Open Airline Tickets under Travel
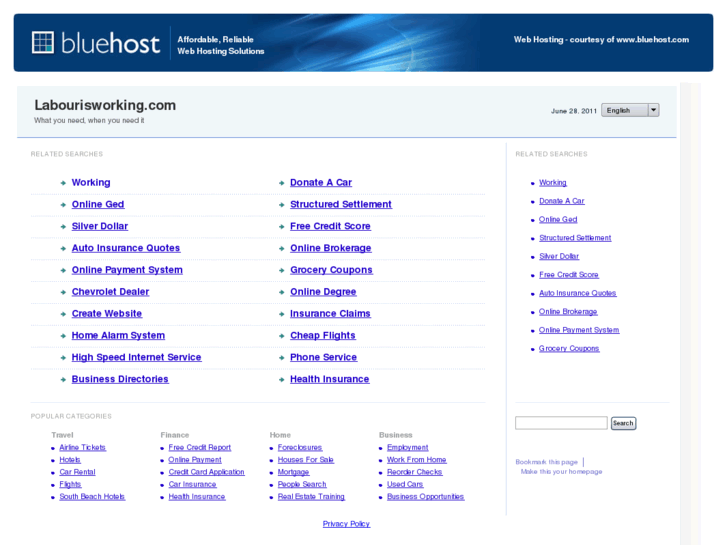Viewport: 727px width, 545px height. pos(83,448)
